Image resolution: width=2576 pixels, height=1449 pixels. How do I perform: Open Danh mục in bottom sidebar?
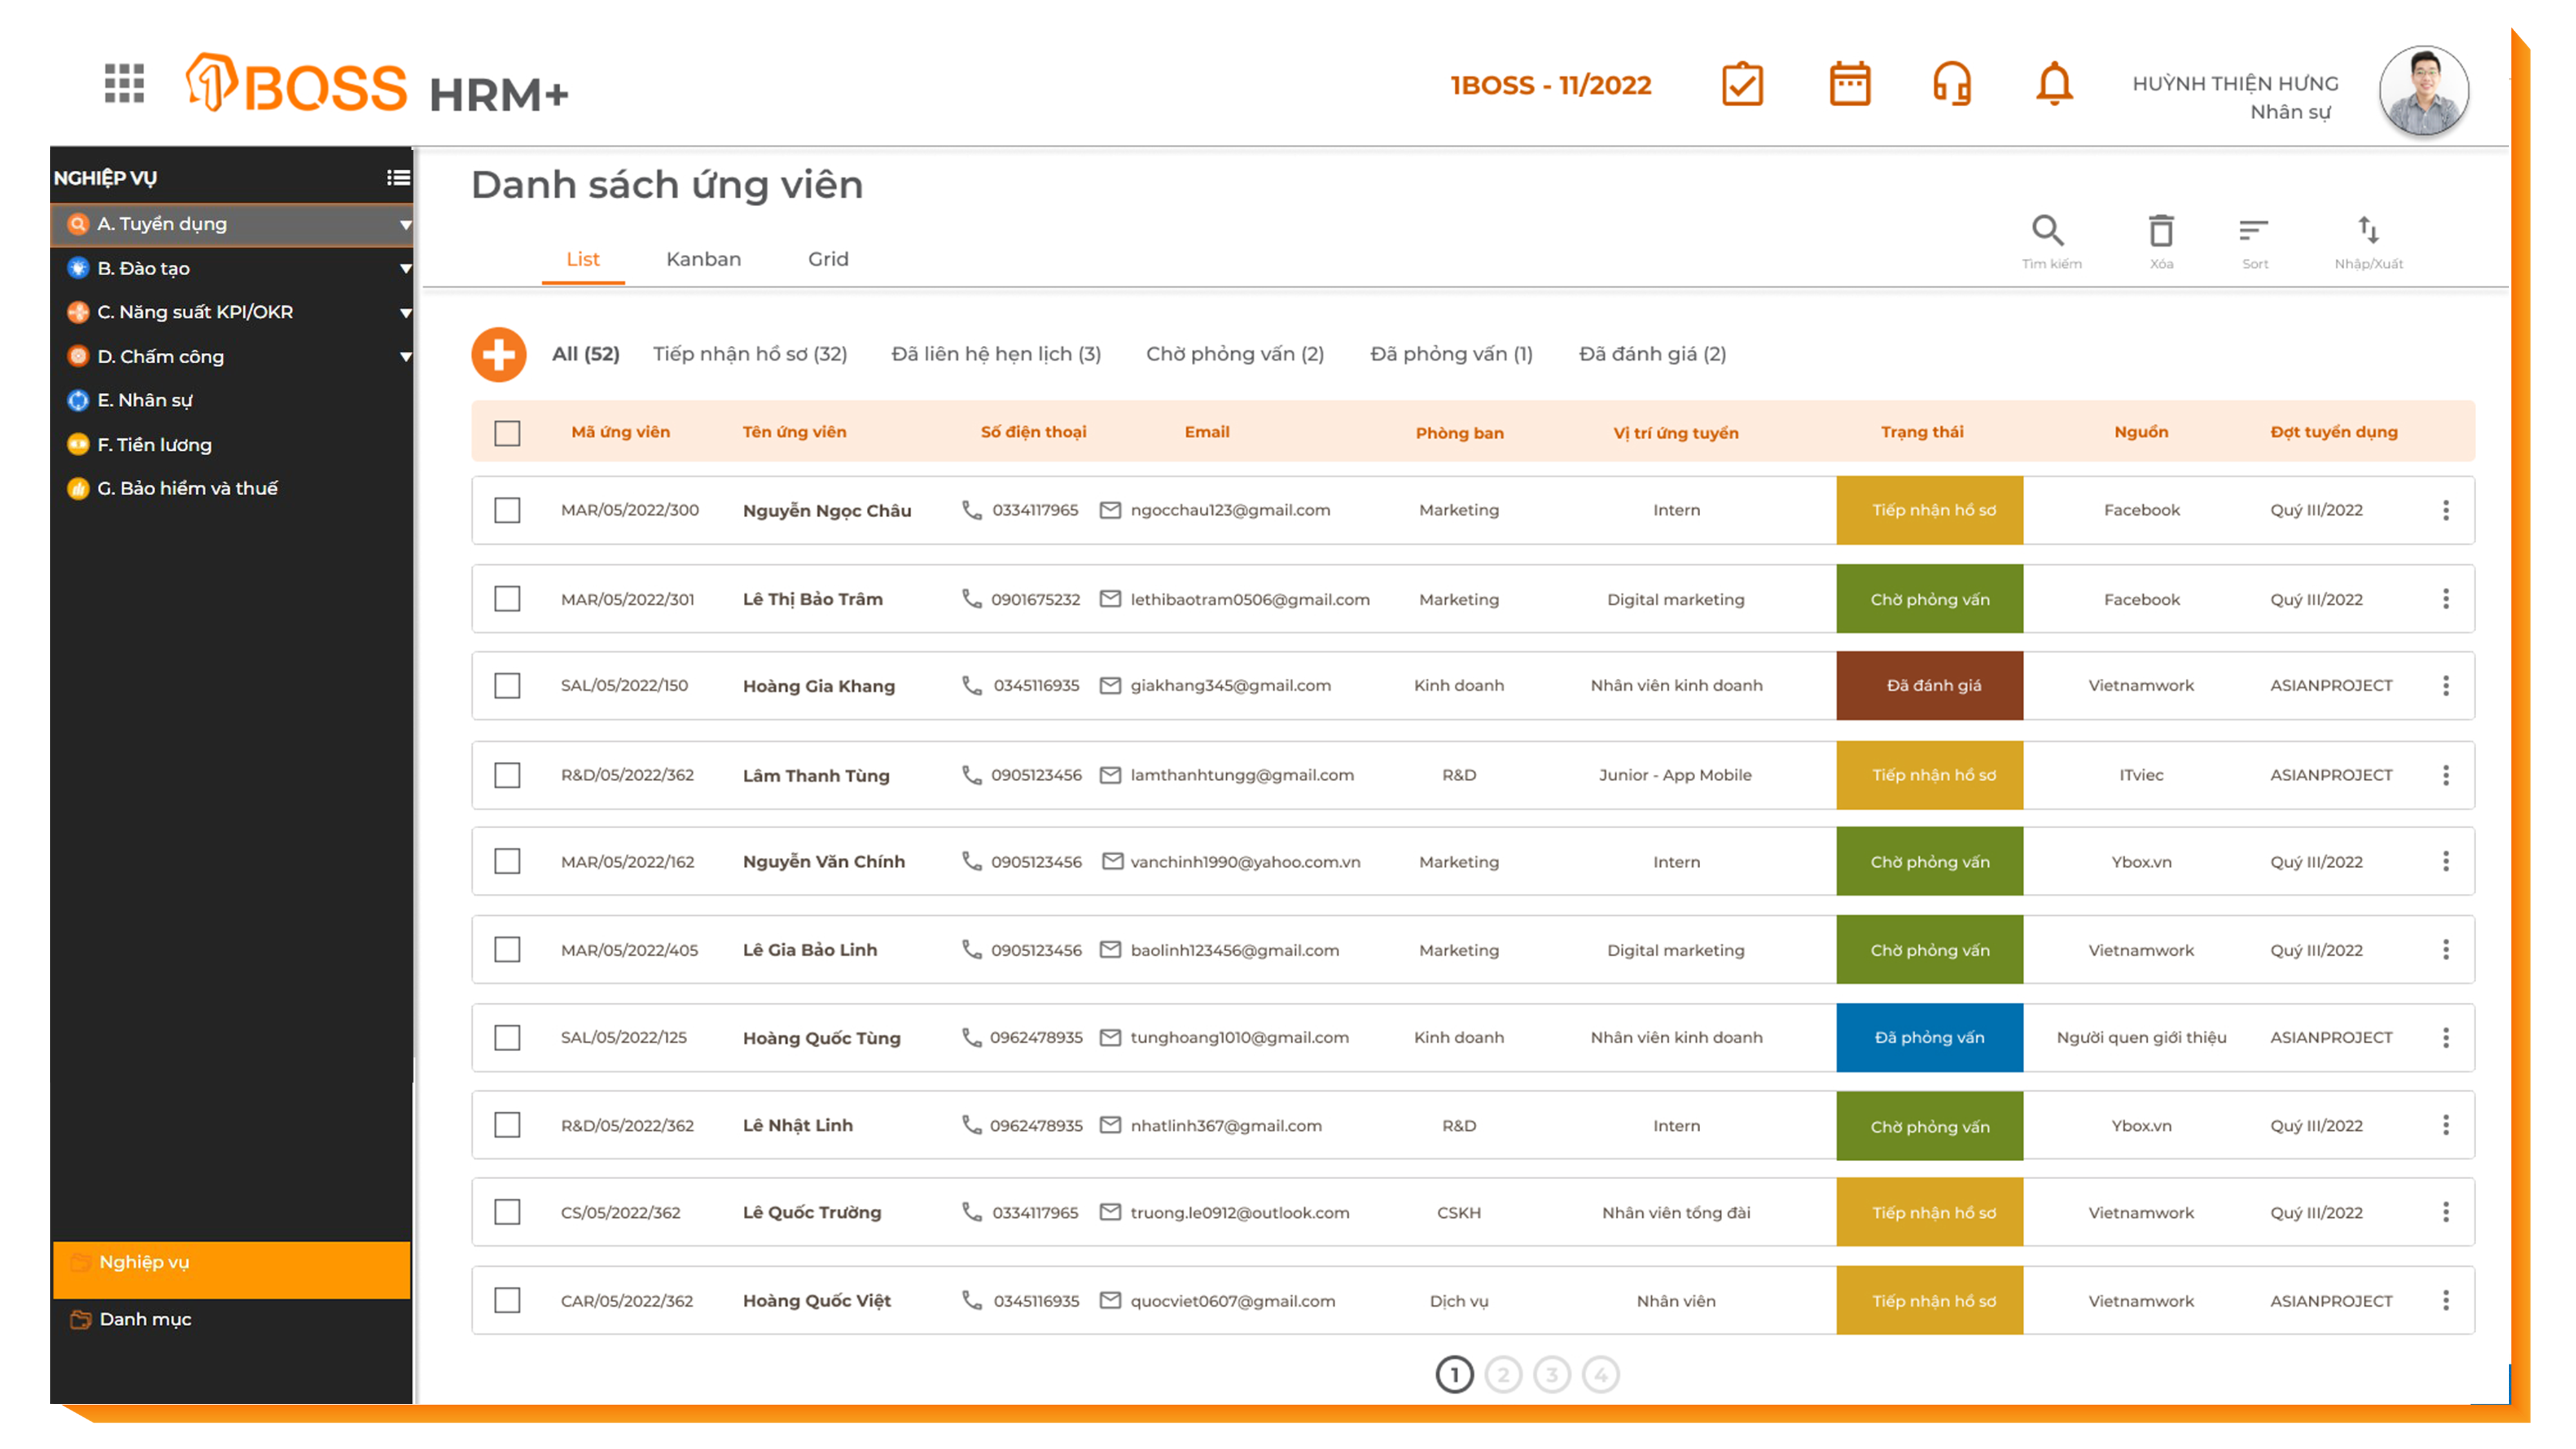(x=145, y=1319)
